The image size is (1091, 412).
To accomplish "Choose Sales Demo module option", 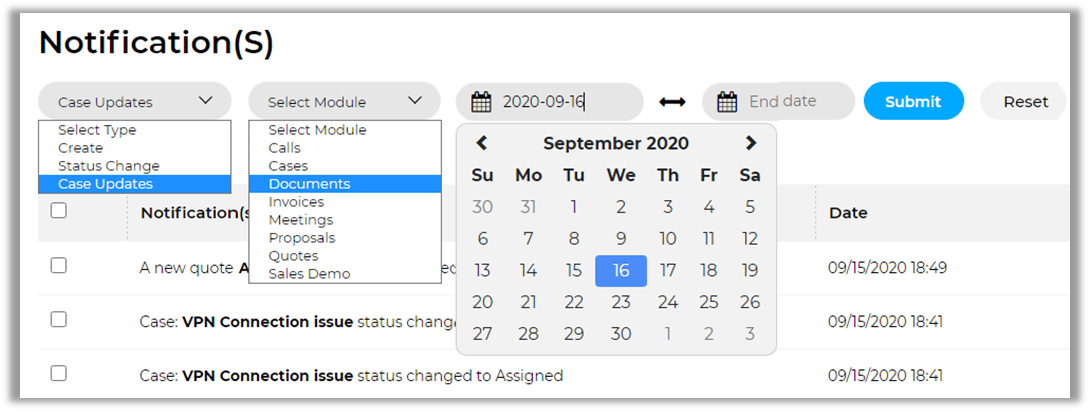I will tap(309, 274).
